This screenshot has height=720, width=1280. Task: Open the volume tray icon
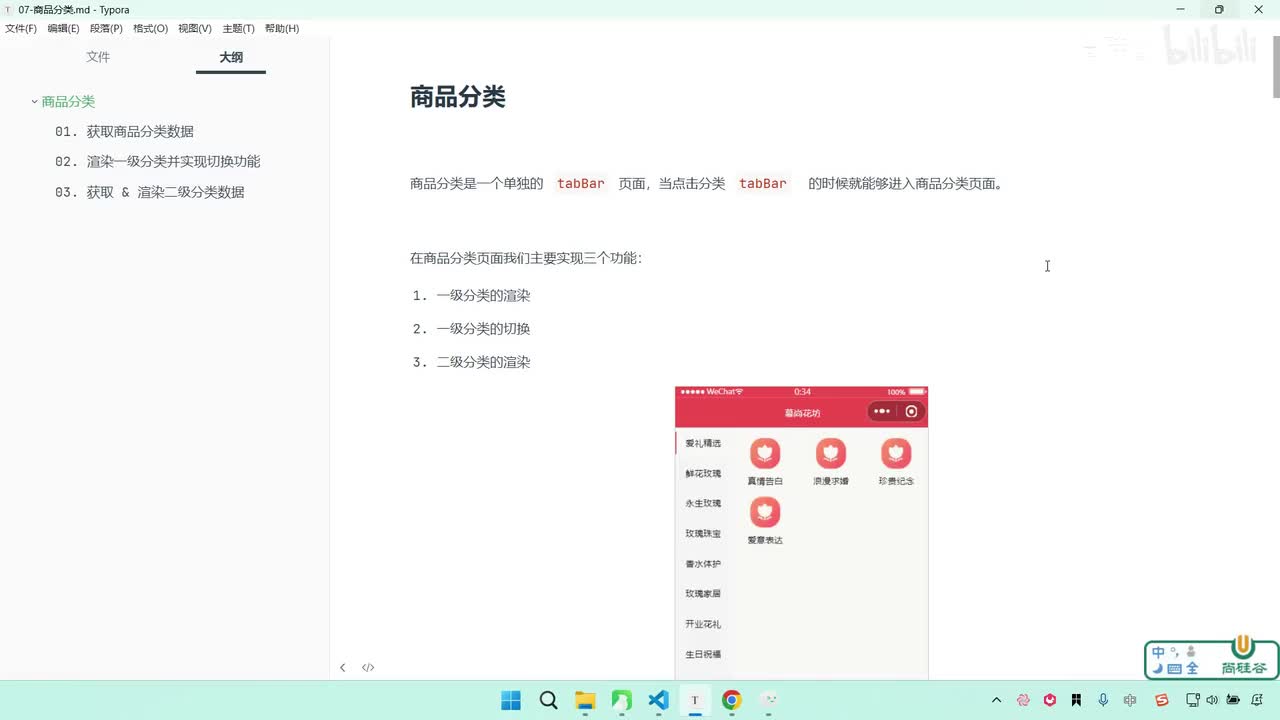tap(1212, 700)
